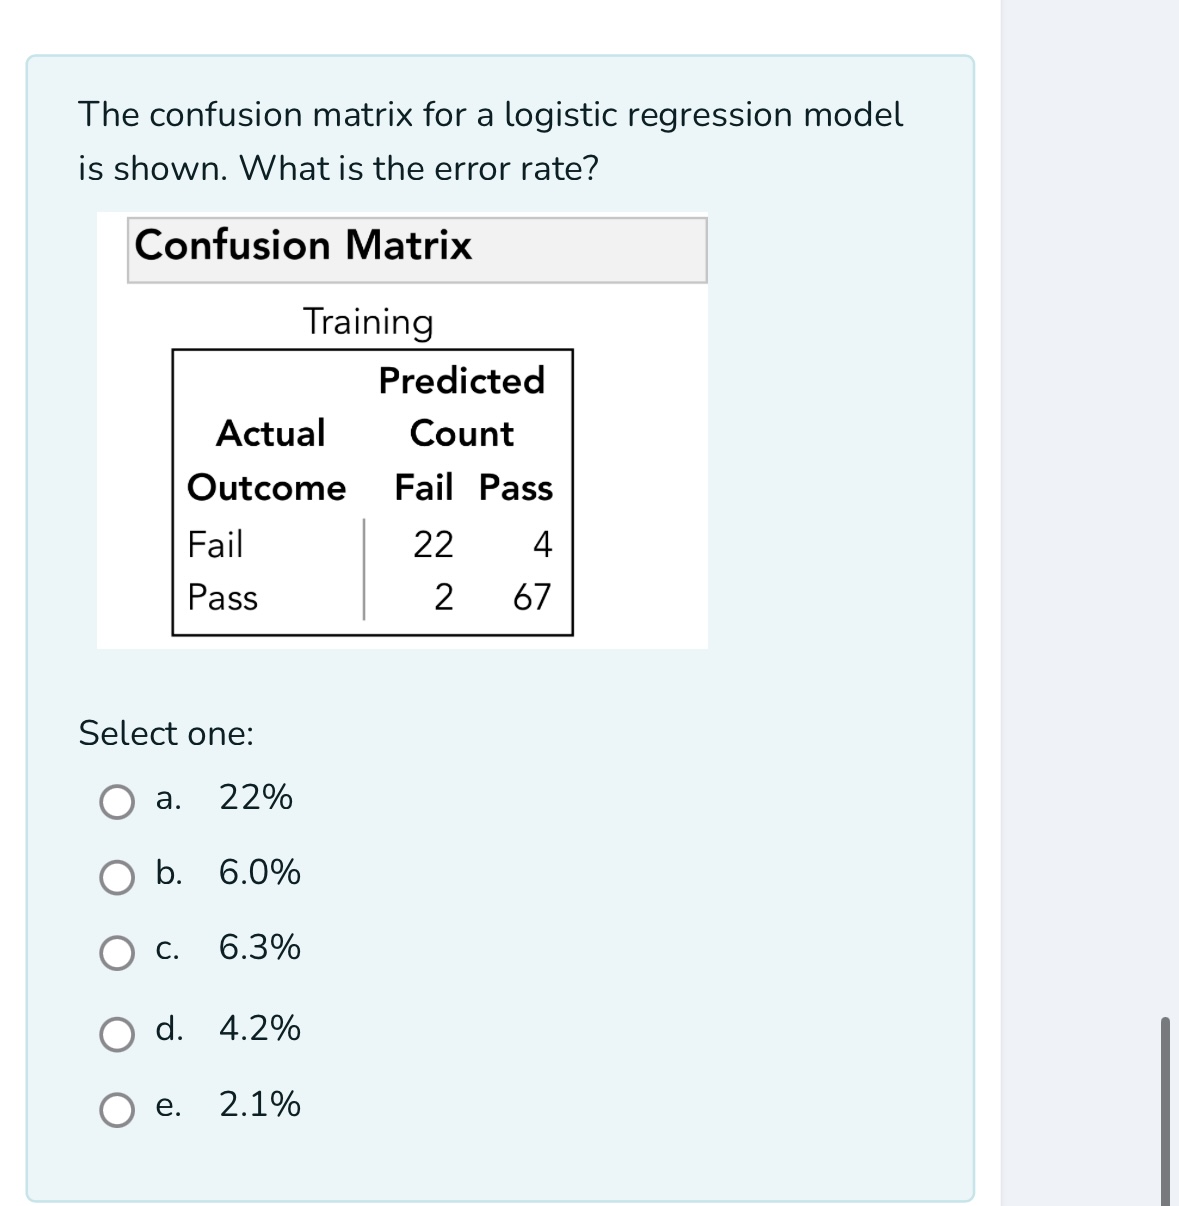This screenshot has height=1206, width=1179.
Task: Click the Select one prompt text
Action: point(166,735)
